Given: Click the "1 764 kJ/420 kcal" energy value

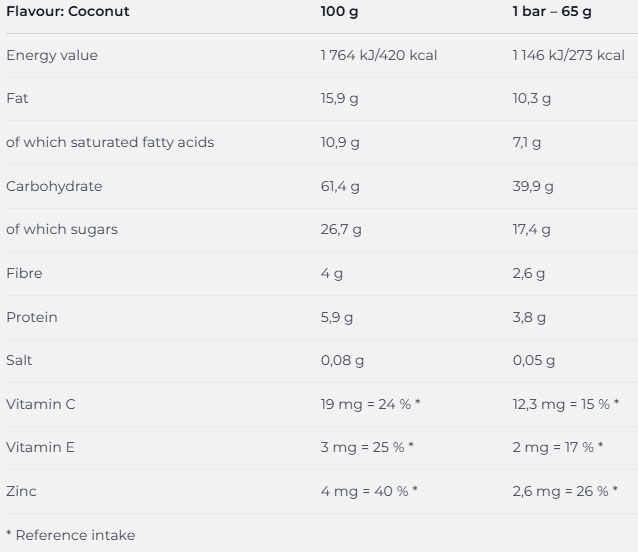Looking at the screenshot, I should (379, 55).
